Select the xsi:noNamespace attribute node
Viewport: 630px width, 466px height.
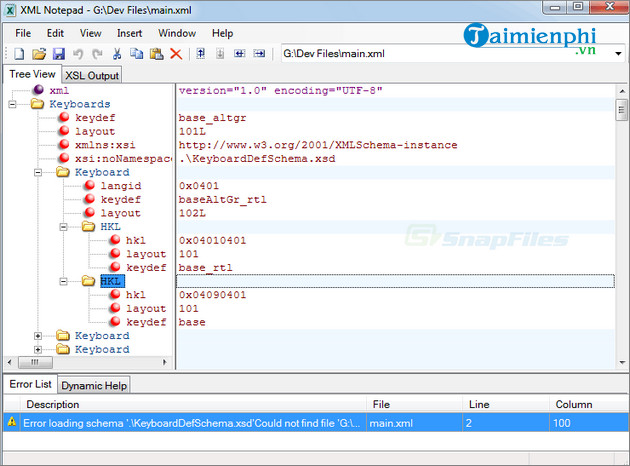click(123, 158)
